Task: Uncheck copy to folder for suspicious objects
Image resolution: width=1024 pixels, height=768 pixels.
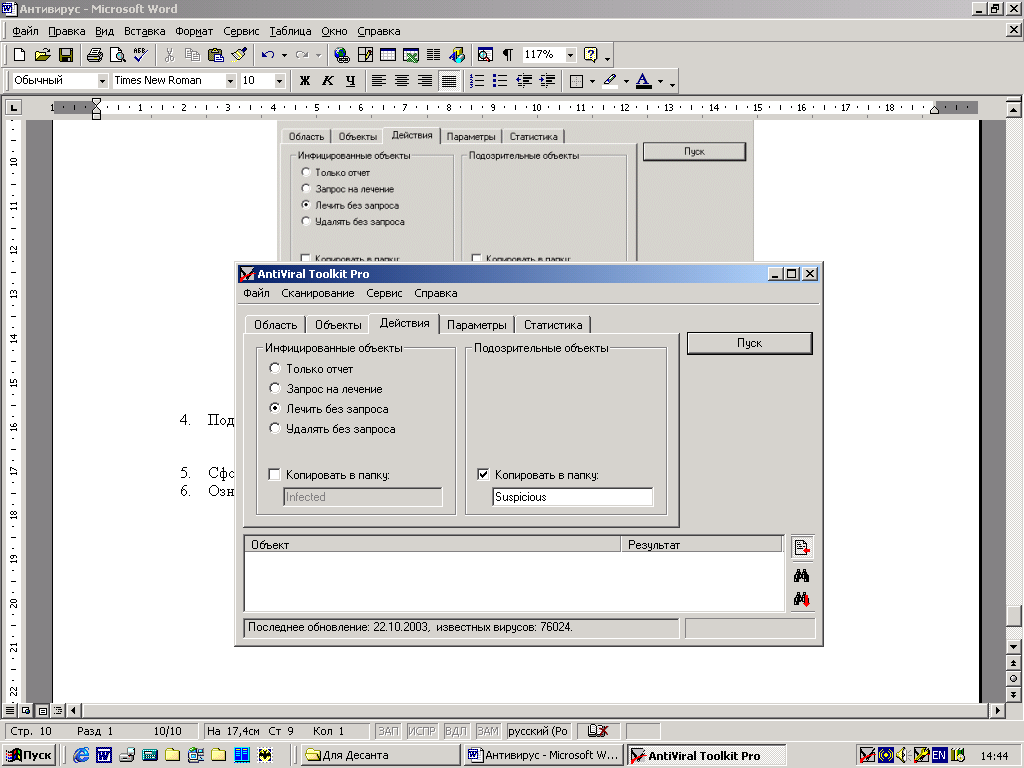Action: coord(483,475)
